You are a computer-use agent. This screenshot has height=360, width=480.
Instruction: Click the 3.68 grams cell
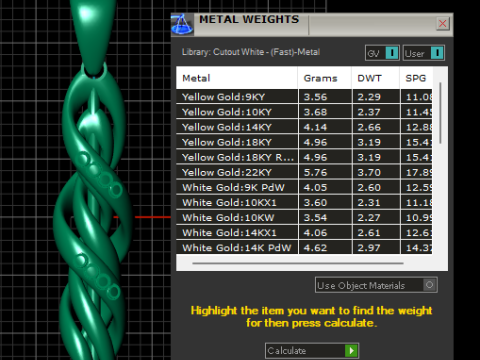(325, 112)
